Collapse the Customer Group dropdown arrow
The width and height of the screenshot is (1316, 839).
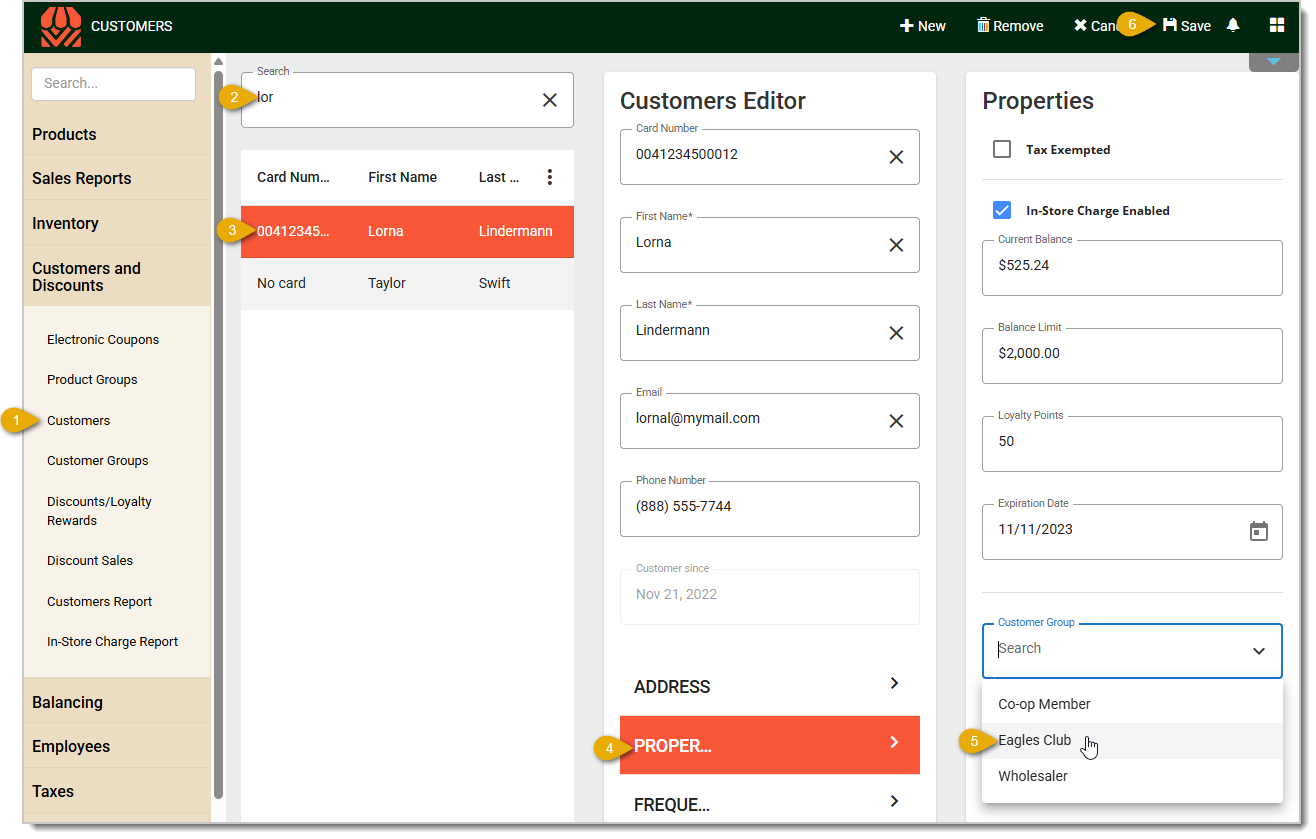click(x=1258, y=651)
